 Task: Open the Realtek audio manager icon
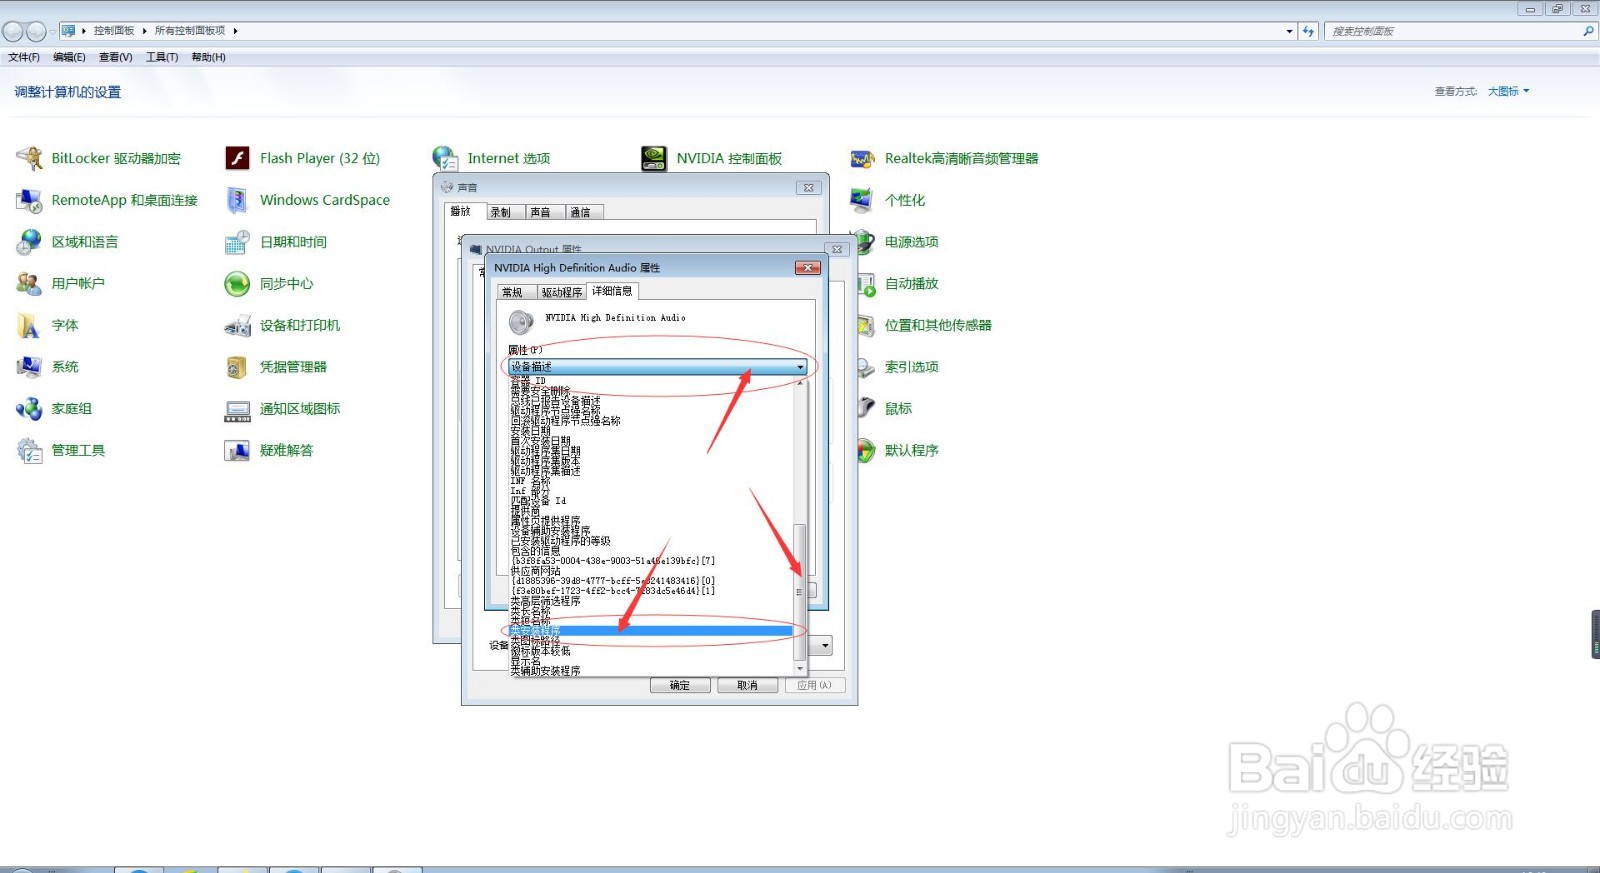click(x=862, y=158)
